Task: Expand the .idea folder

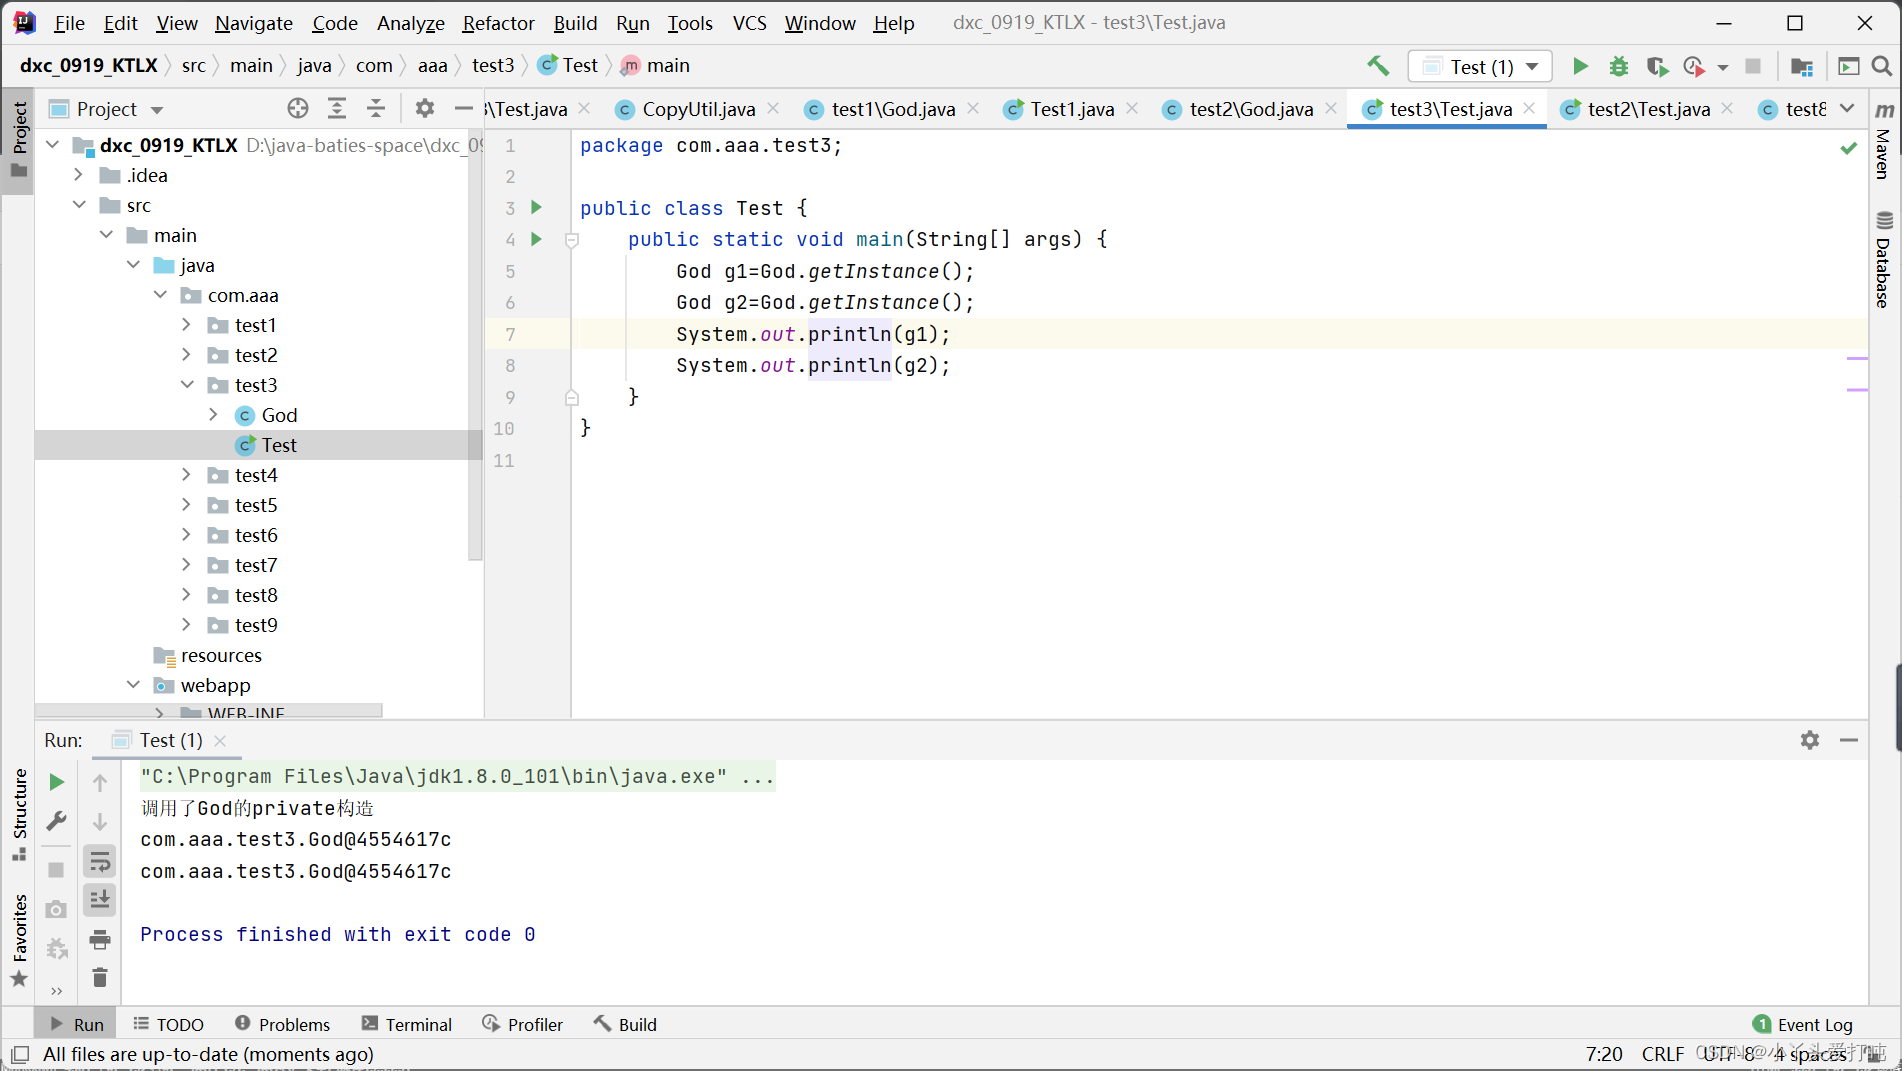Action: [x=80, y=175]
